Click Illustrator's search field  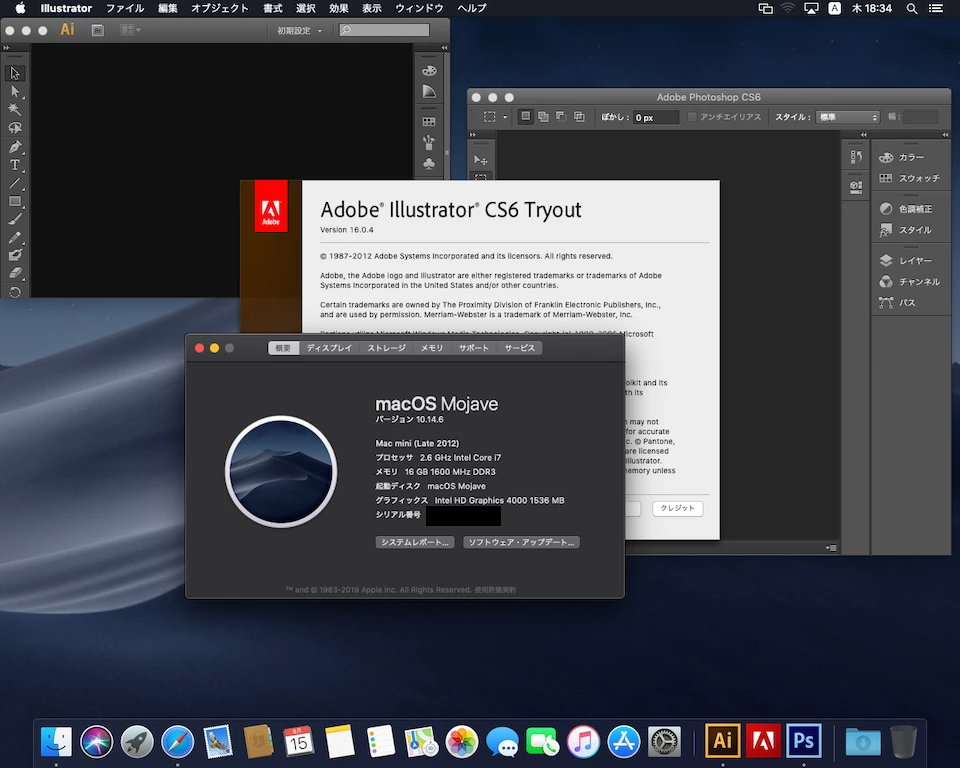[384, 30]
